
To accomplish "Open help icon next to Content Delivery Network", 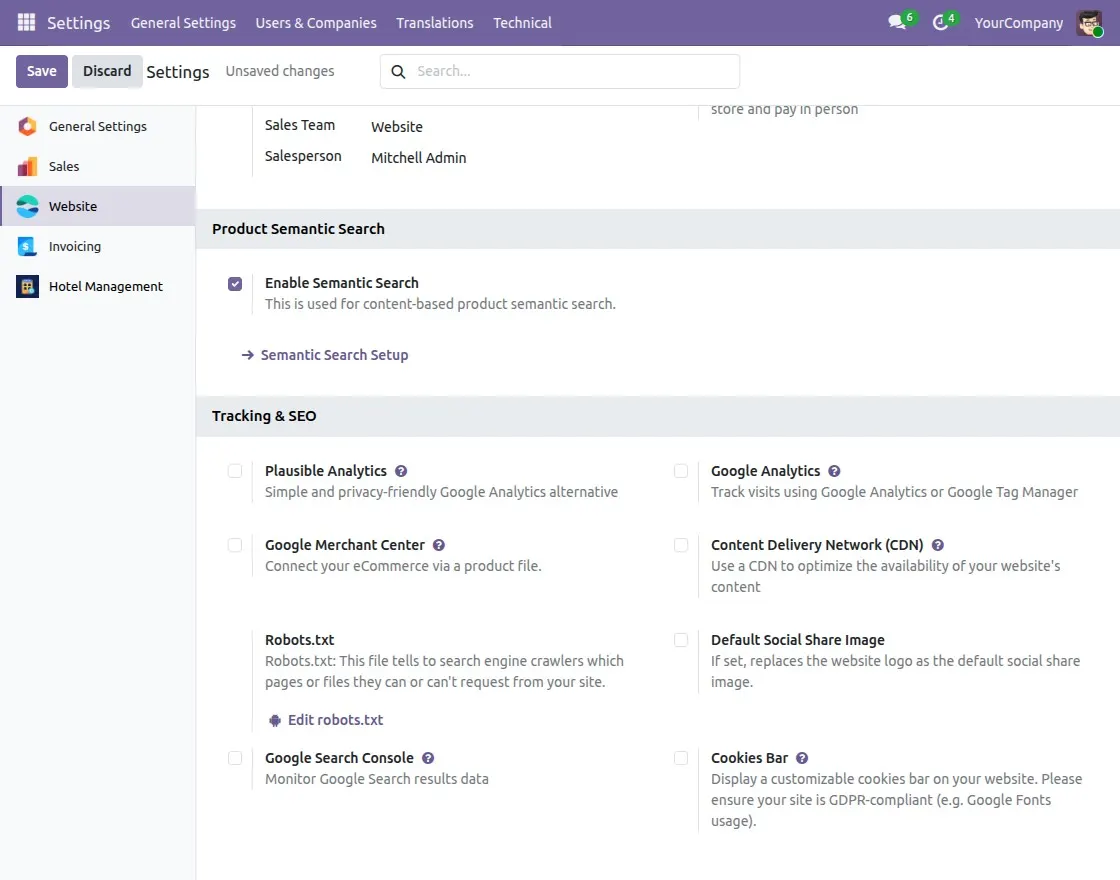I will coord(938,545).
